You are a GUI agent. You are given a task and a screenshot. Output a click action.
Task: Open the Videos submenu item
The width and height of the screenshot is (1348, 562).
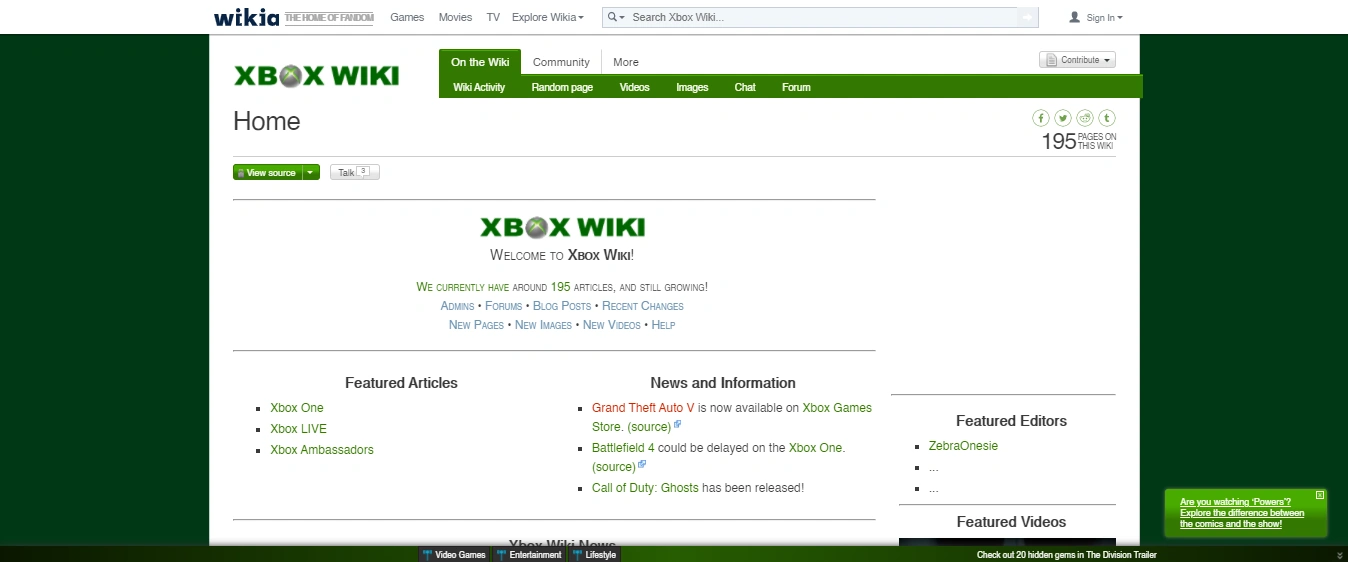coord(634,87)
